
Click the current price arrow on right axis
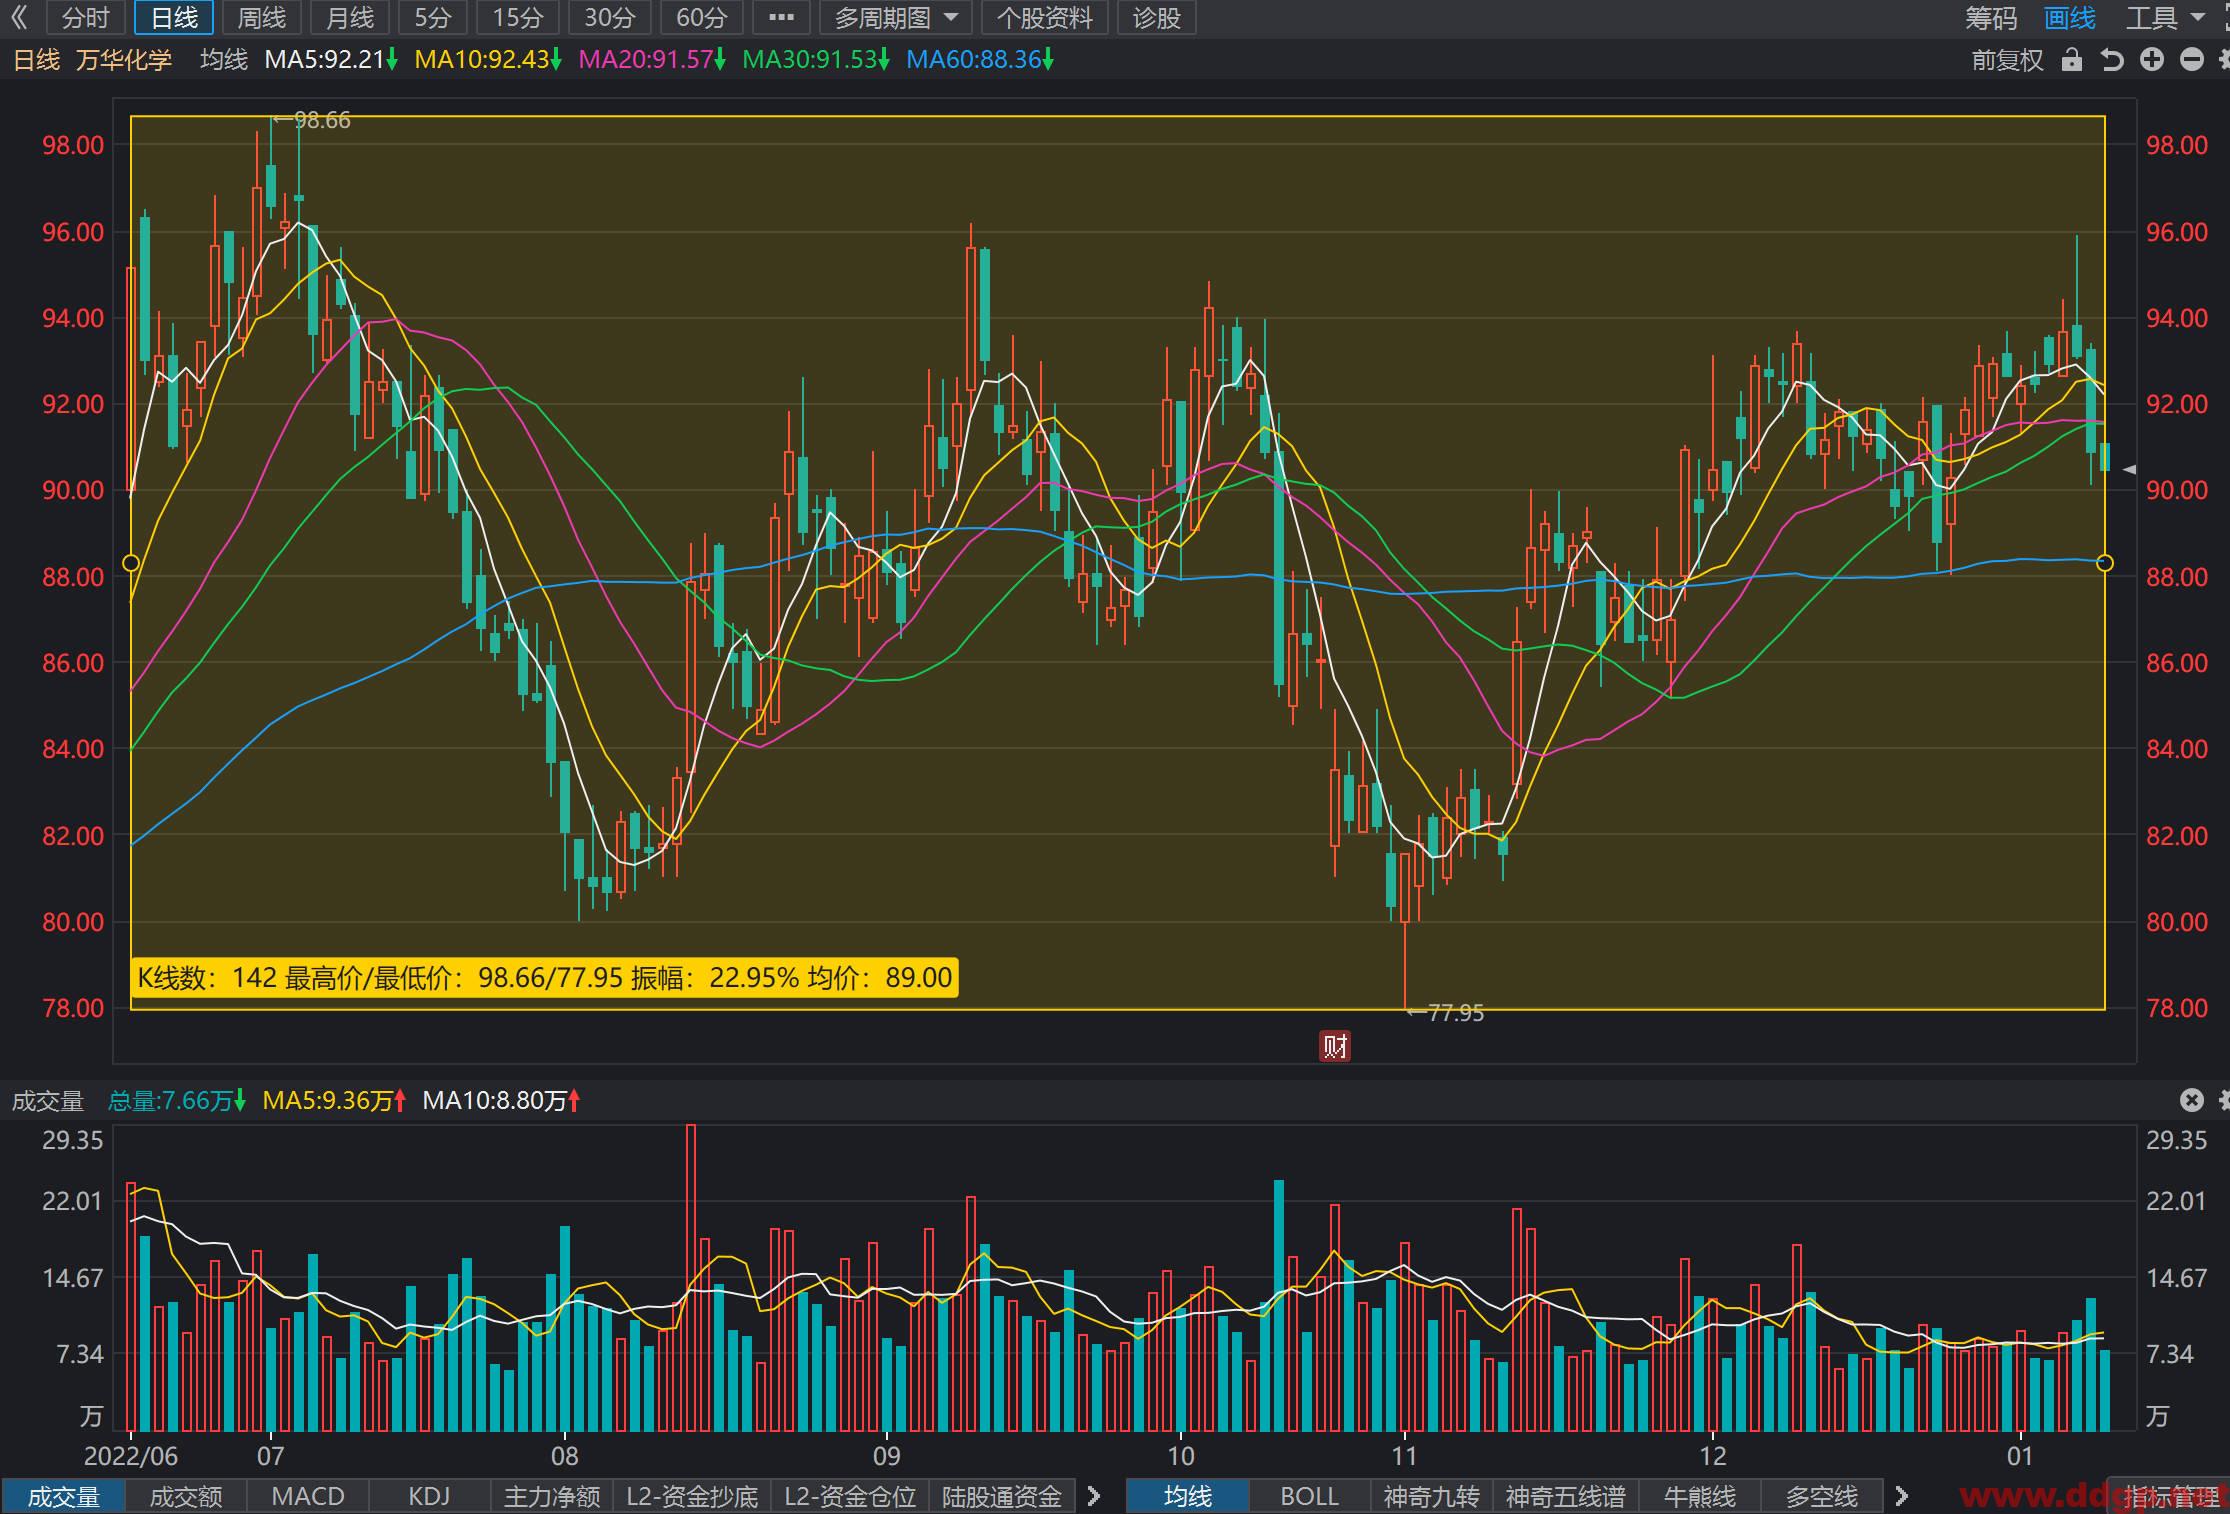click(x=2129, y=469)
